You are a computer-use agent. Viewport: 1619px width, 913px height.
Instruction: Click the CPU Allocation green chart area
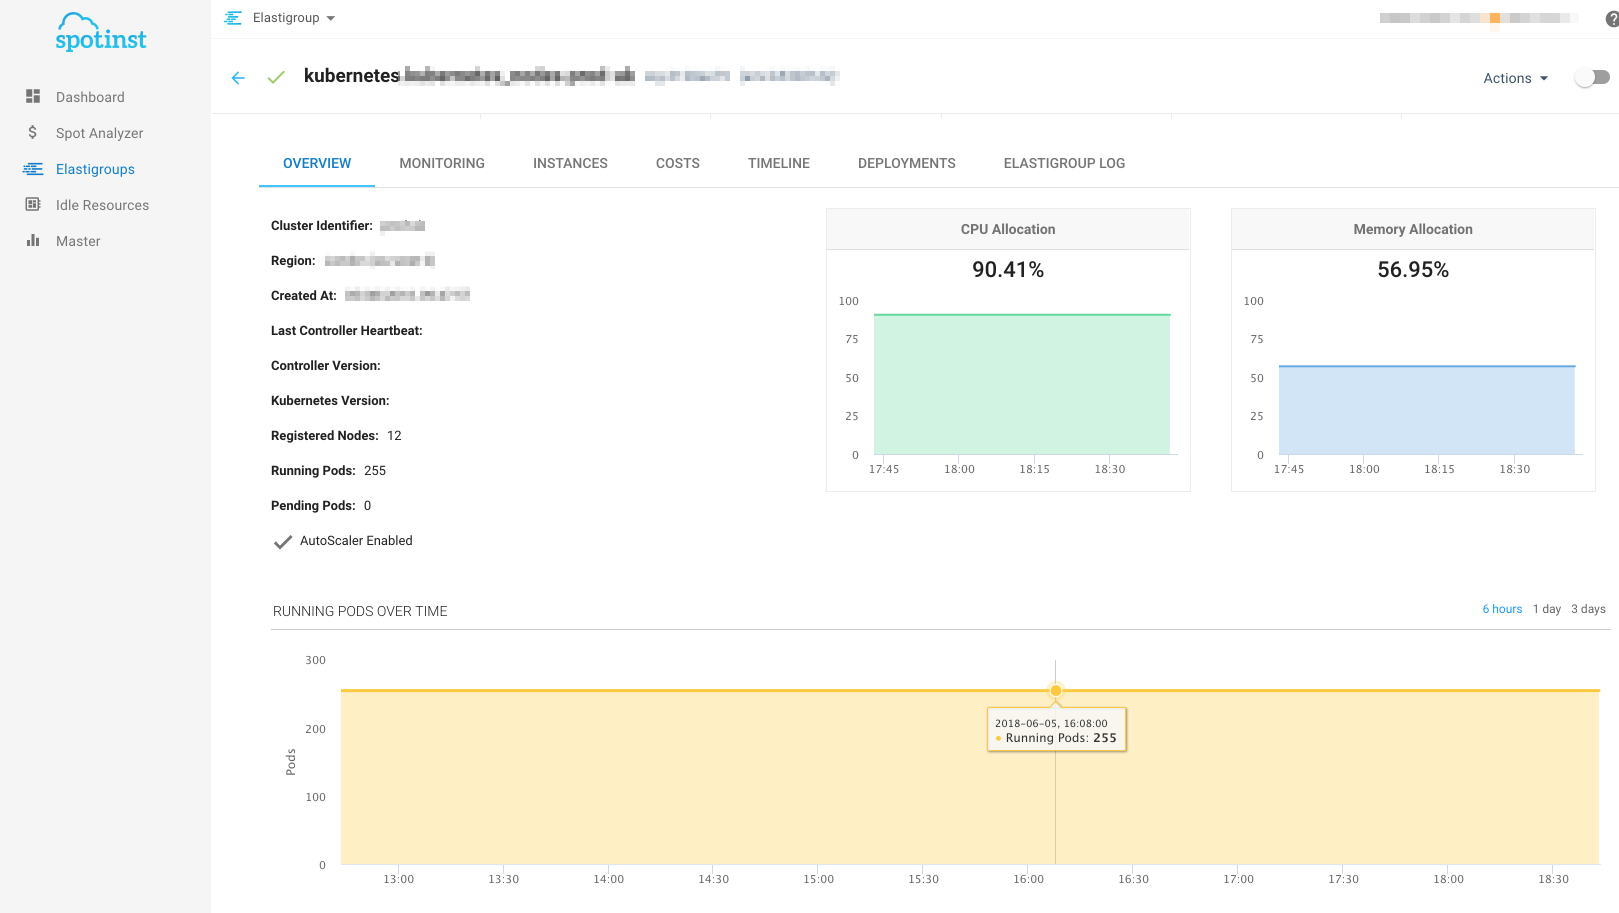coord(1021,385)
